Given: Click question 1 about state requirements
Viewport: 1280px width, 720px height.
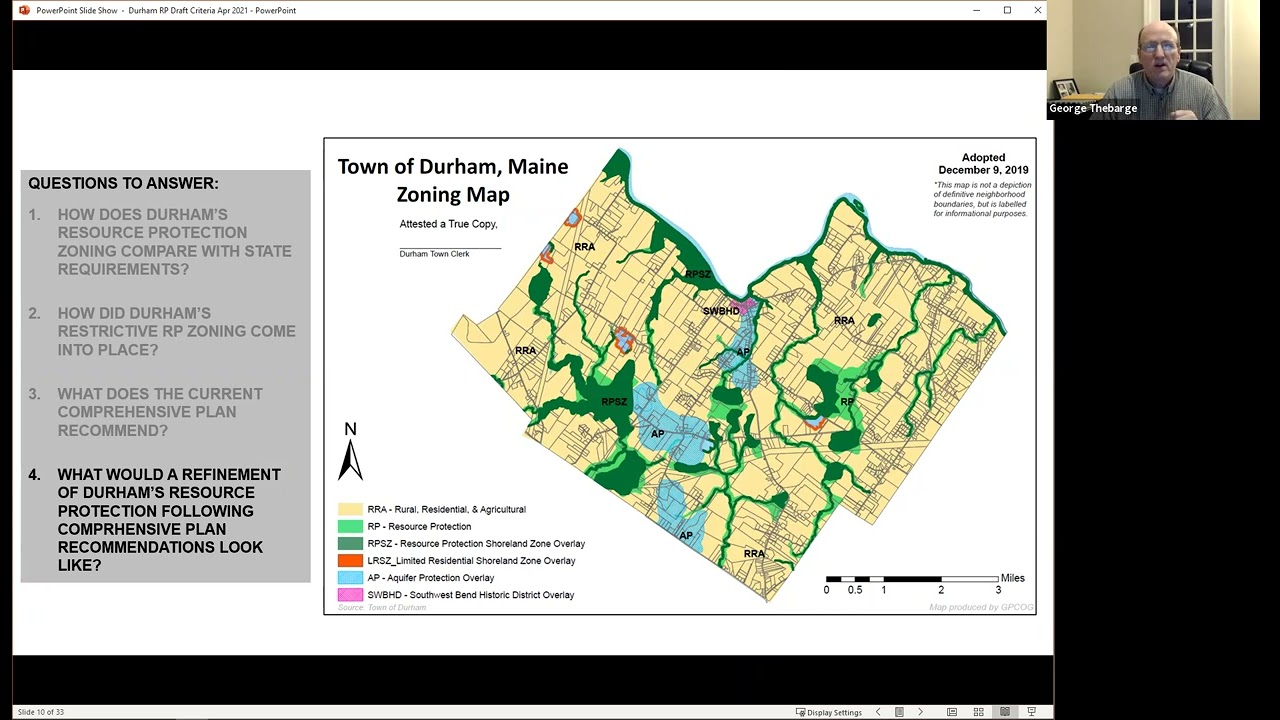Looking at the screenshot, I should [x=160, y=242].
